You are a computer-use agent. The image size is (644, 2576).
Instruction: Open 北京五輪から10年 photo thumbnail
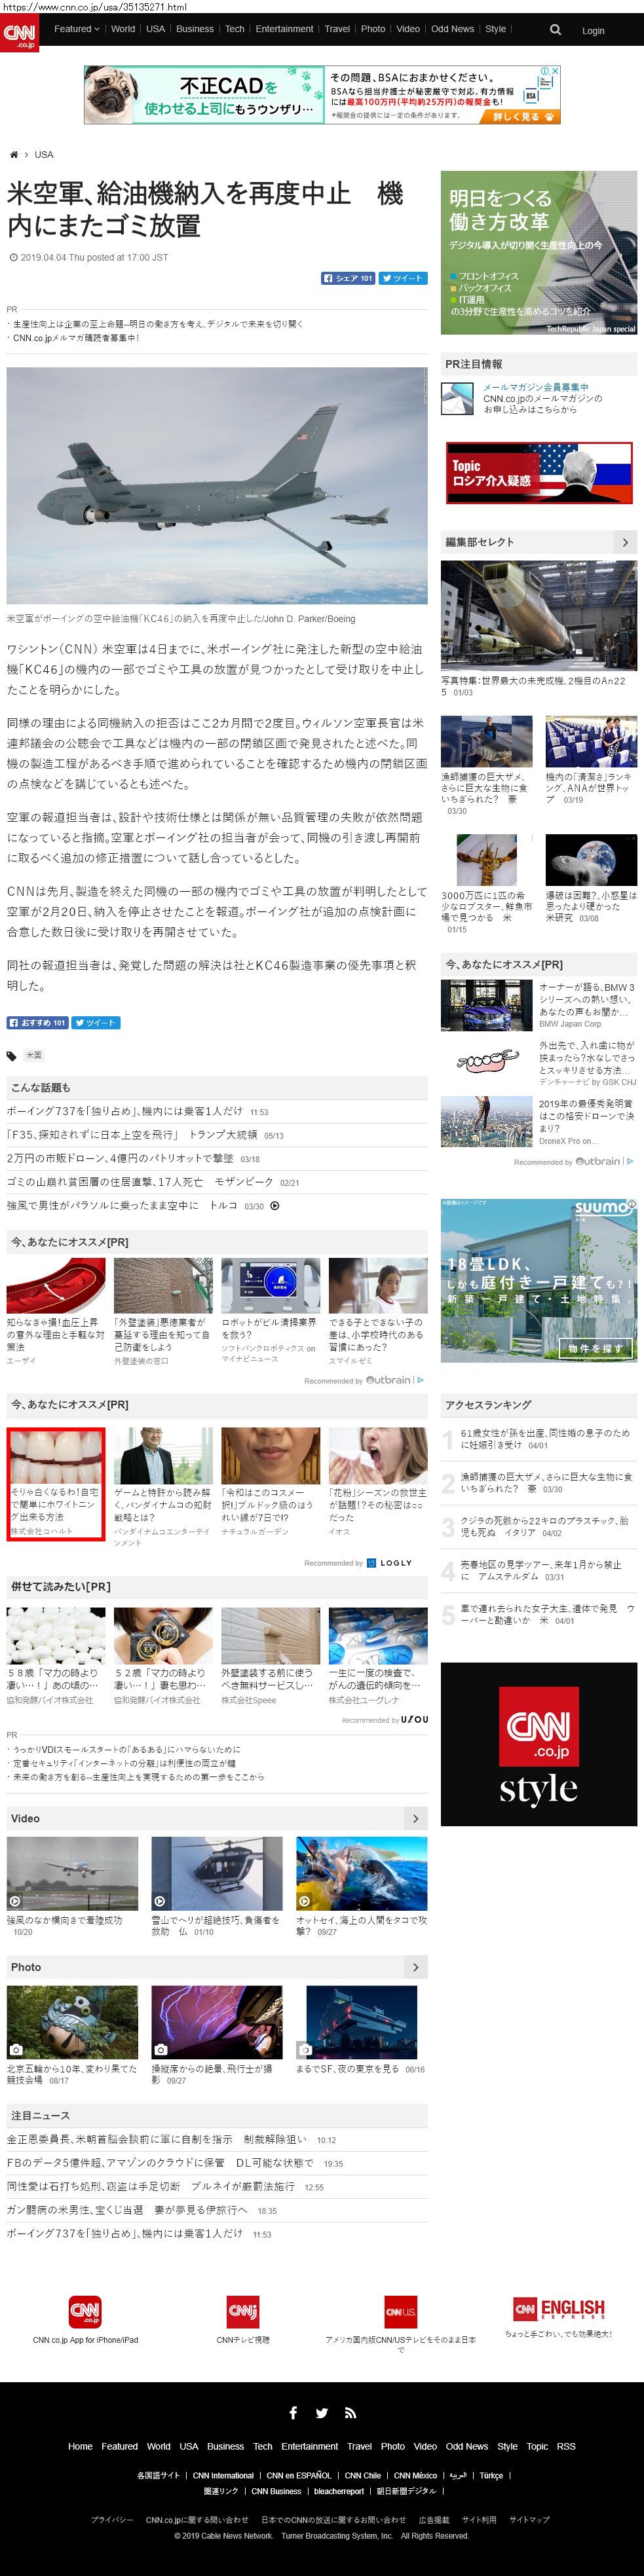72,2023
